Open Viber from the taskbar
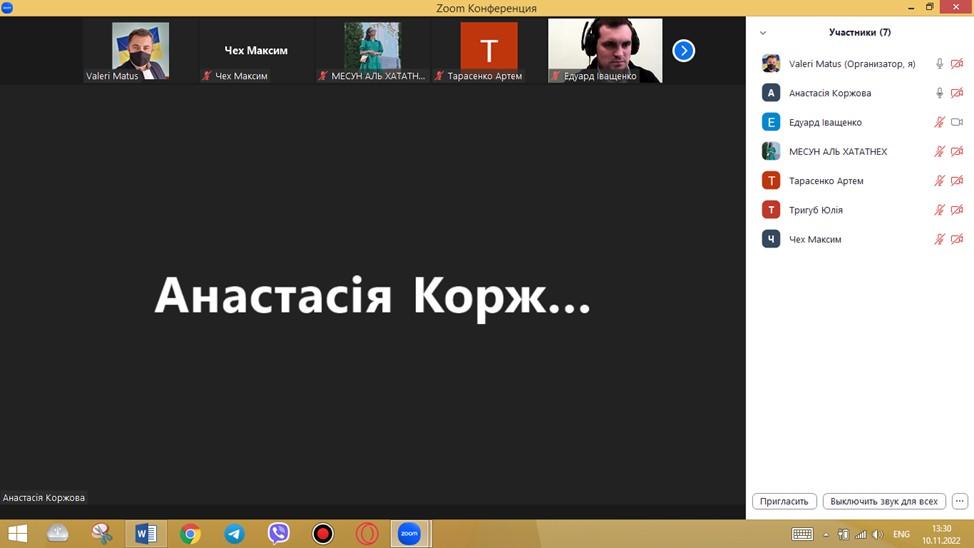974x548 pixels. (279, 534)
